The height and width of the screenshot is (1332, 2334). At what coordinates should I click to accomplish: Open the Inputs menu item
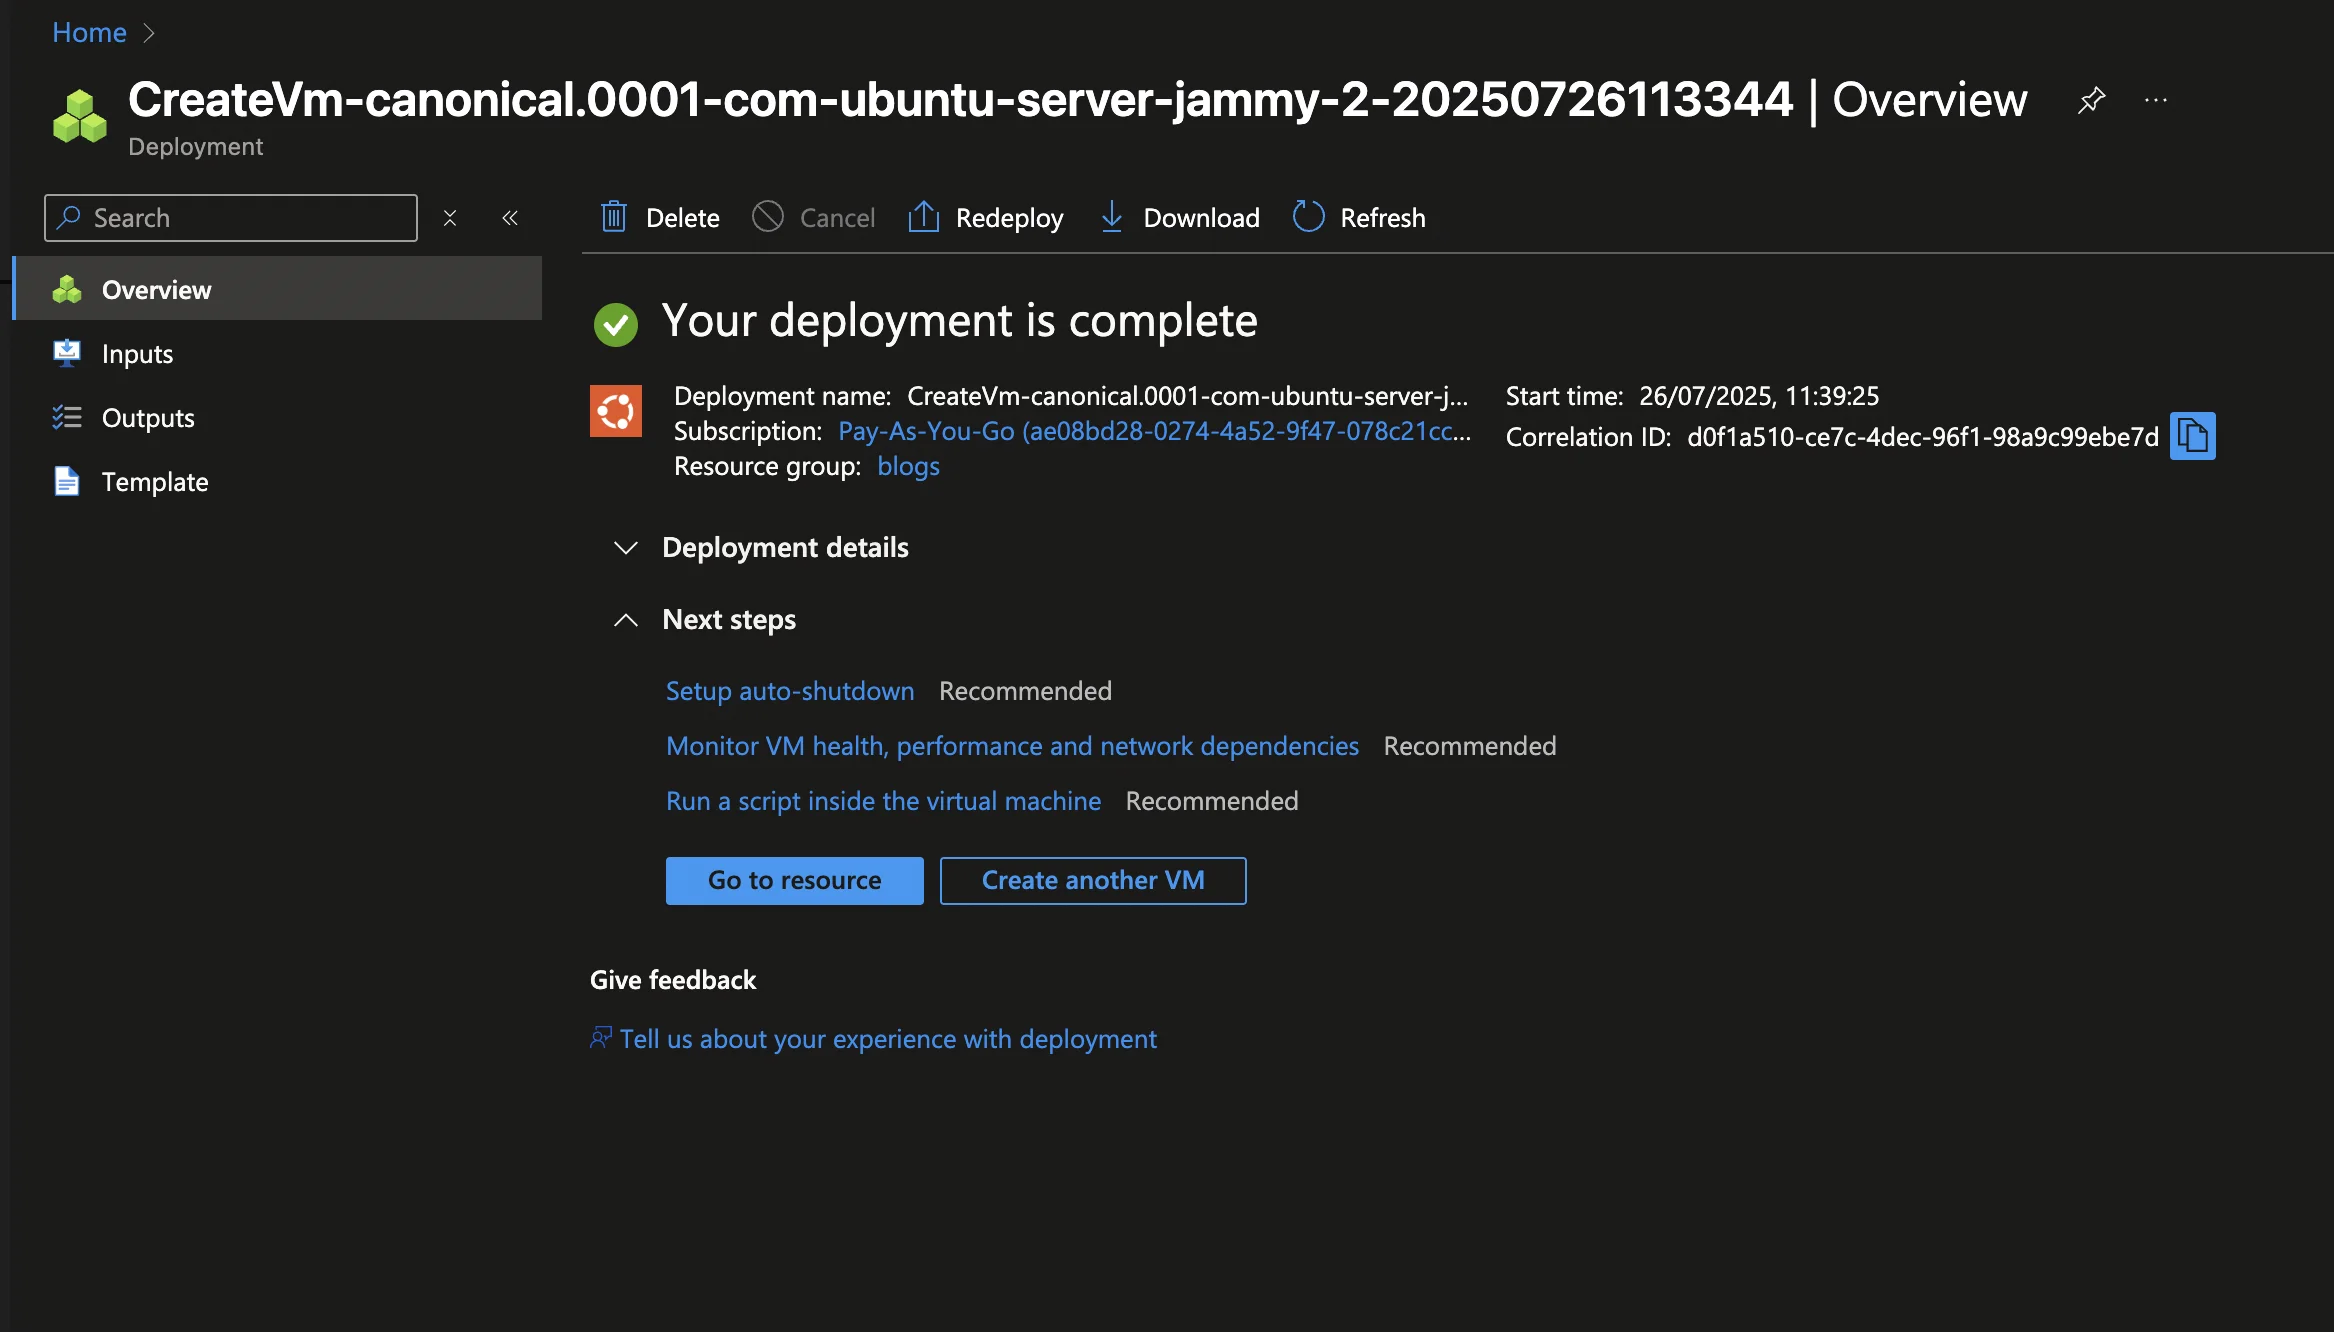pyautogui.click(x=137, y=354)
